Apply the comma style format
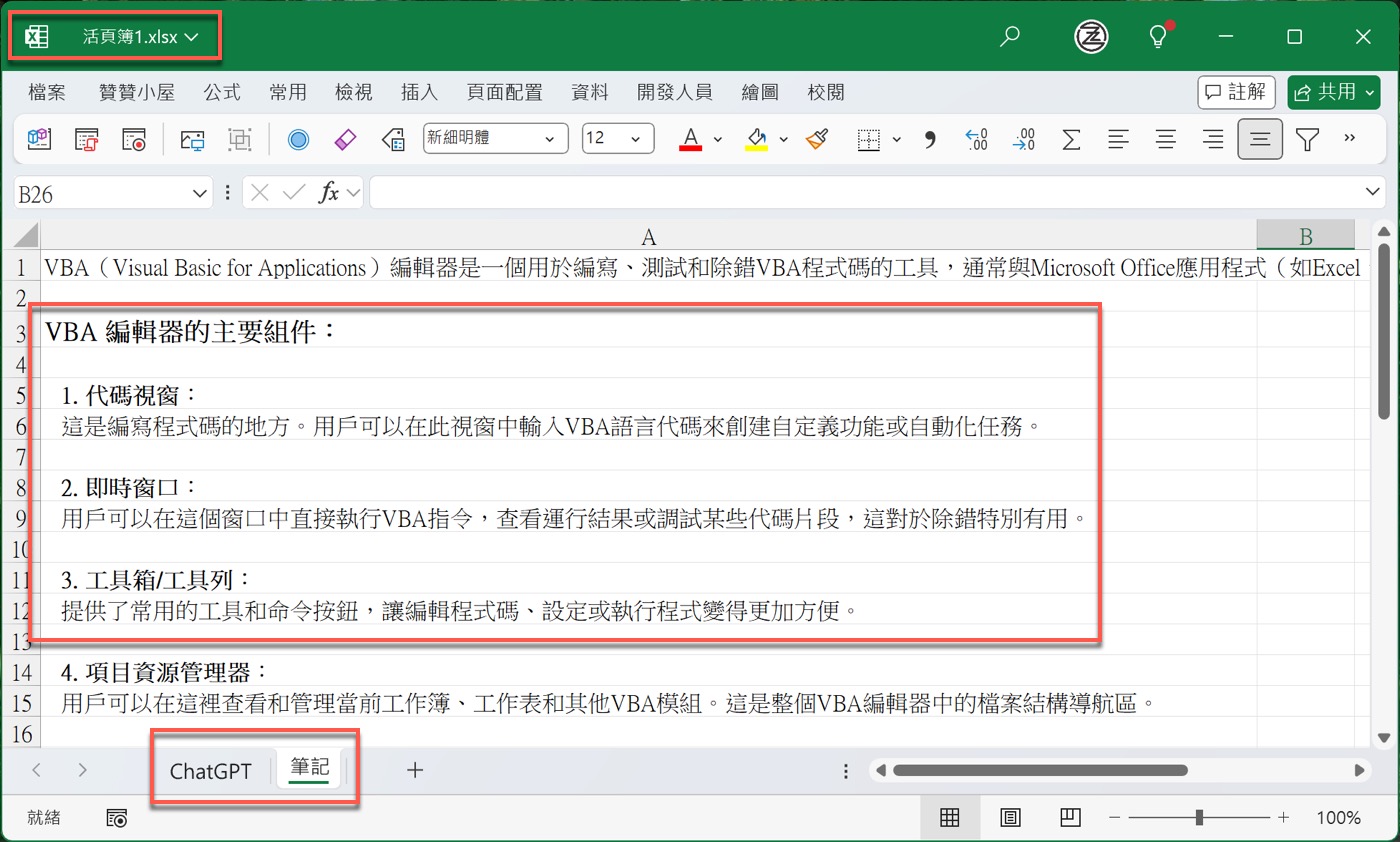Image resolution: width=1400 pixels, height=842 pixels. (929, 139)
